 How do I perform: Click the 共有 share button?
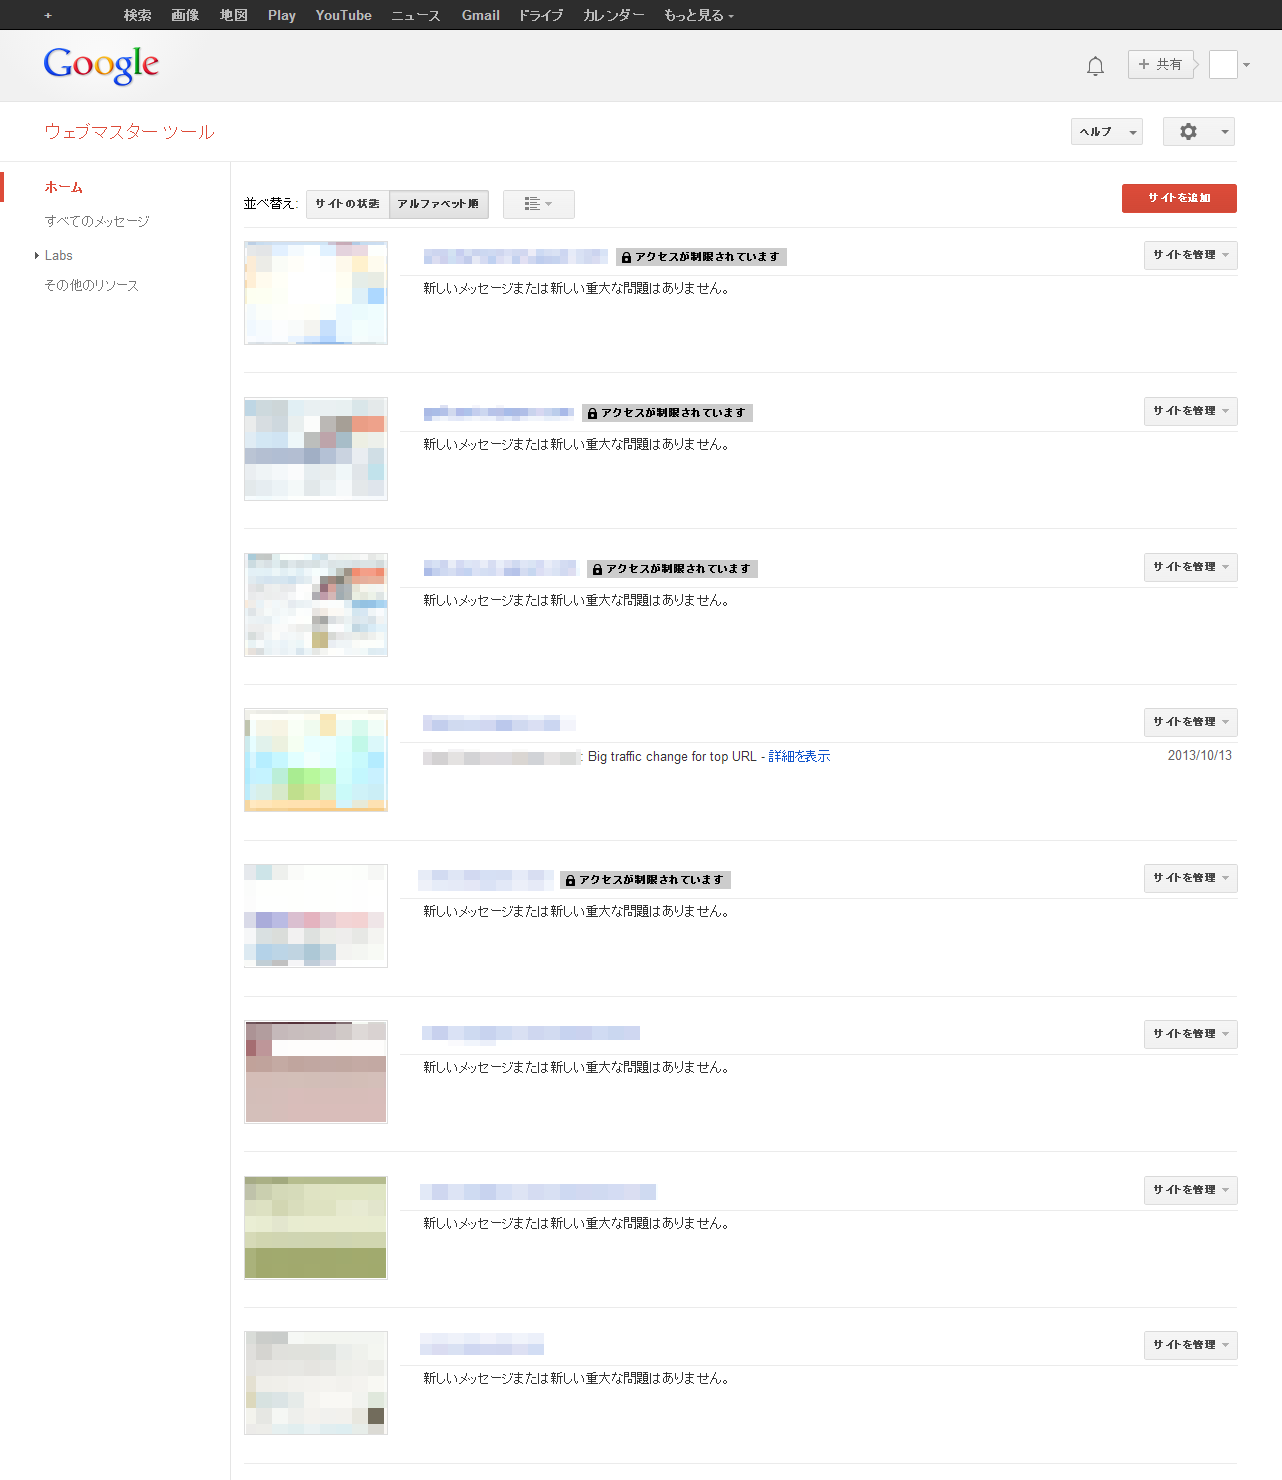(x=1160, y=65)
